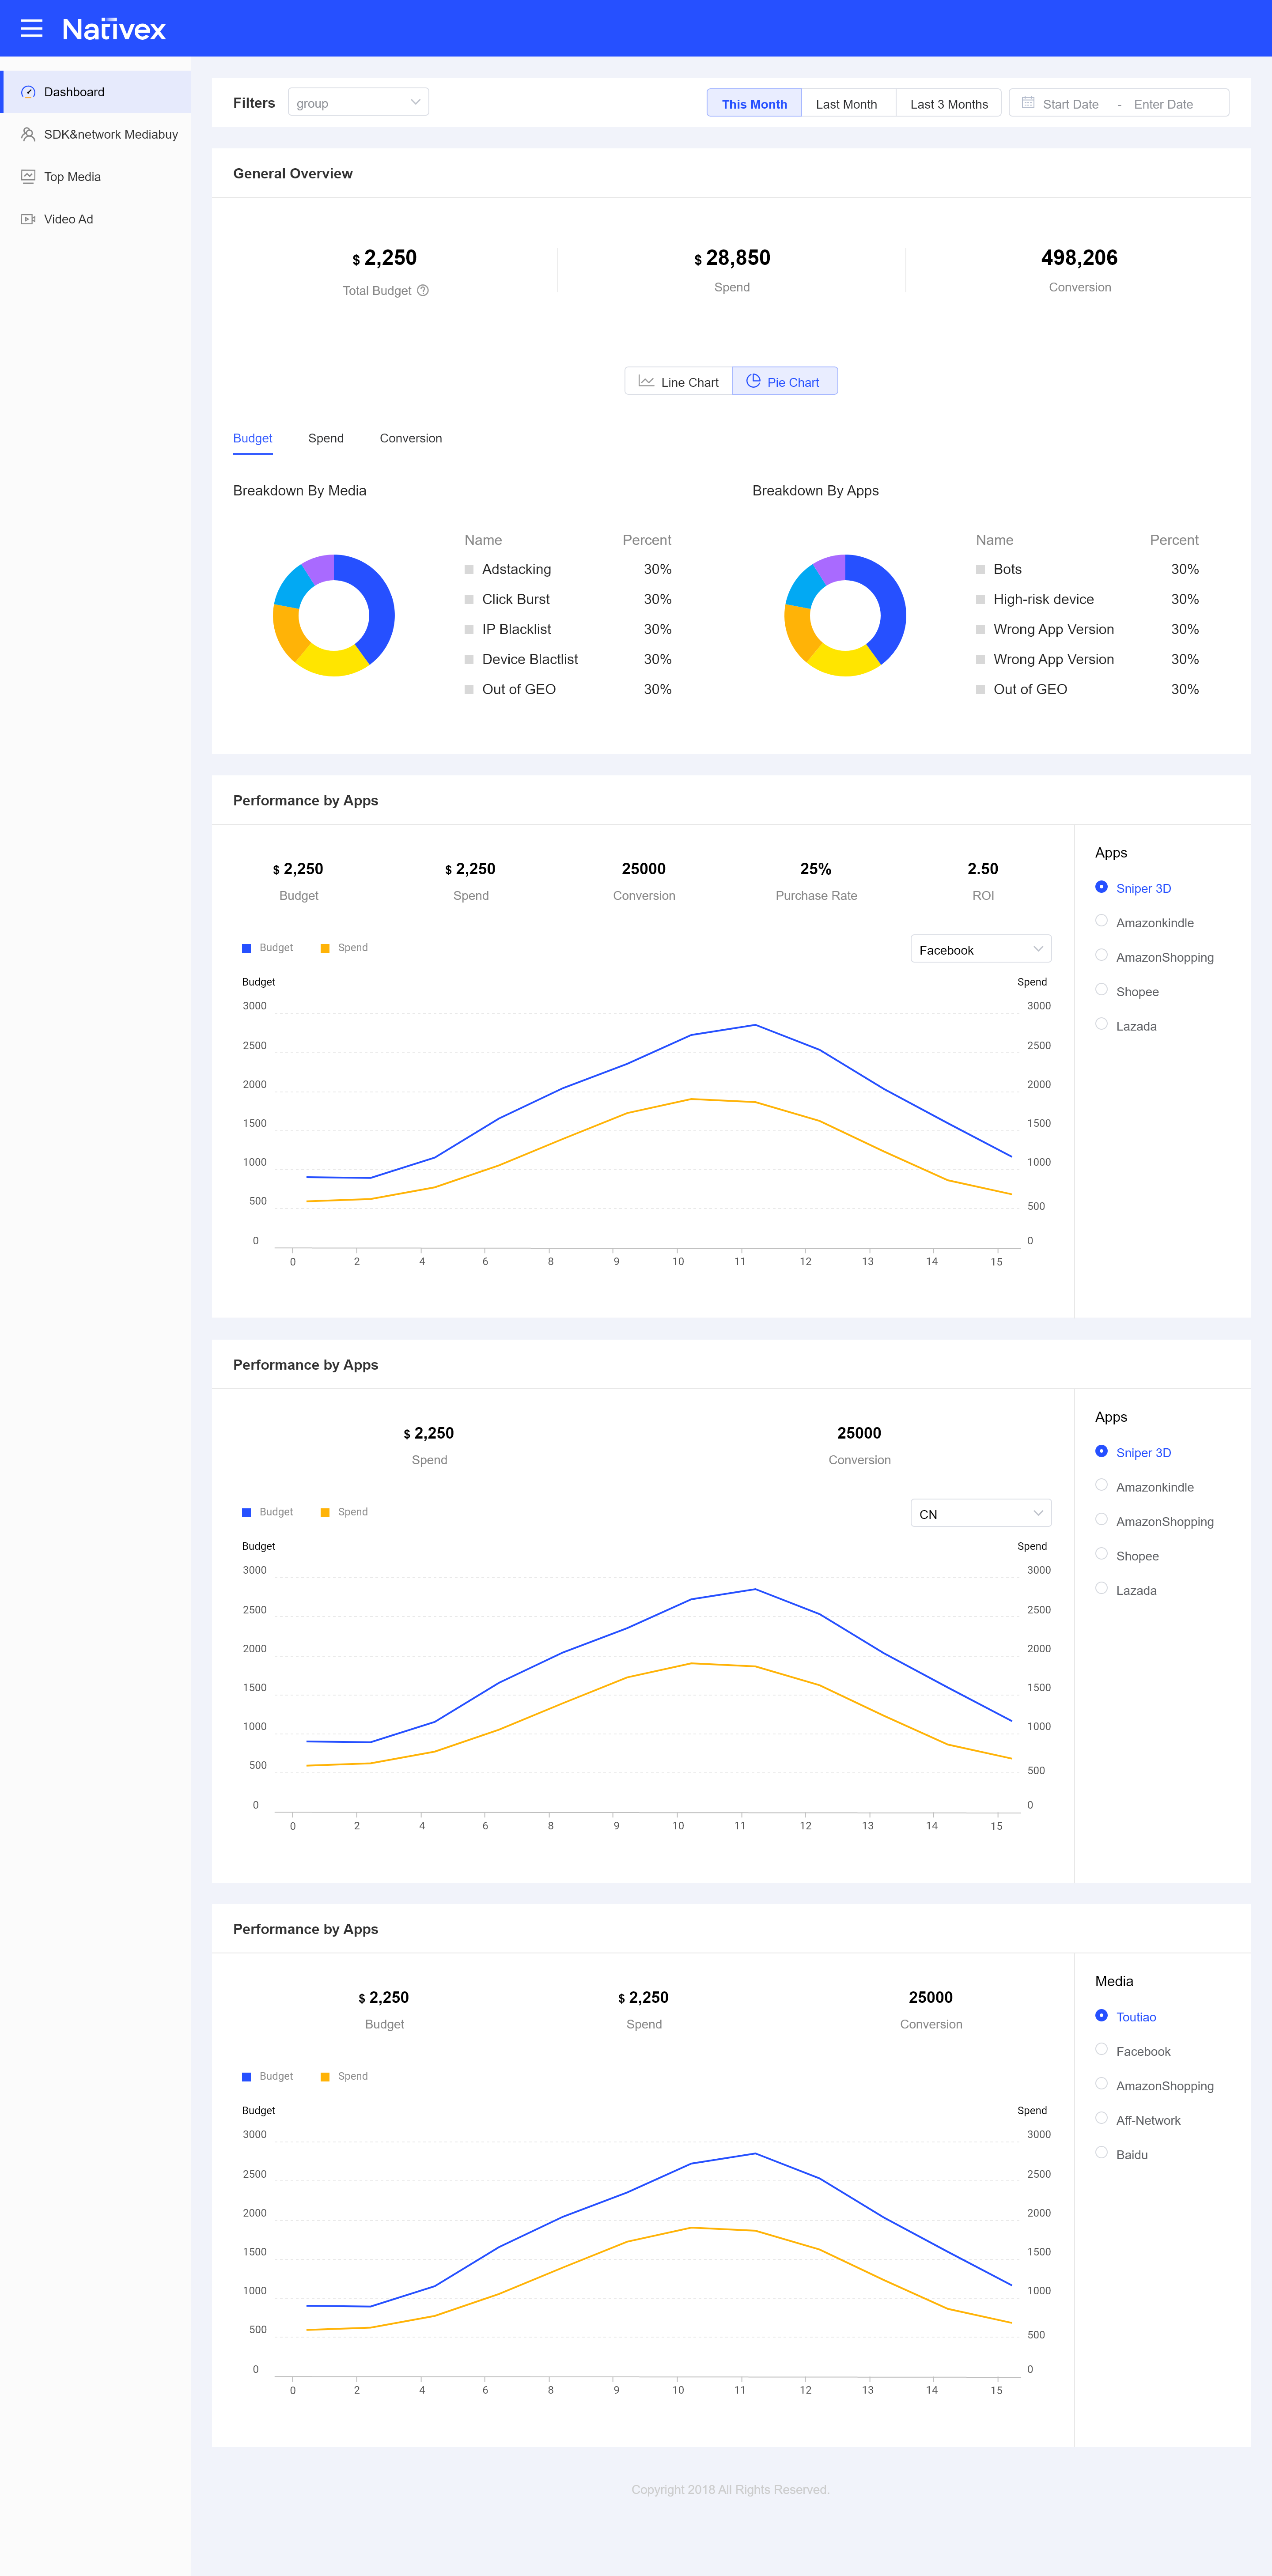Screen dimensions: 1272x2576
Task: Click the Adstacking legend swatch
Action: 469,570
